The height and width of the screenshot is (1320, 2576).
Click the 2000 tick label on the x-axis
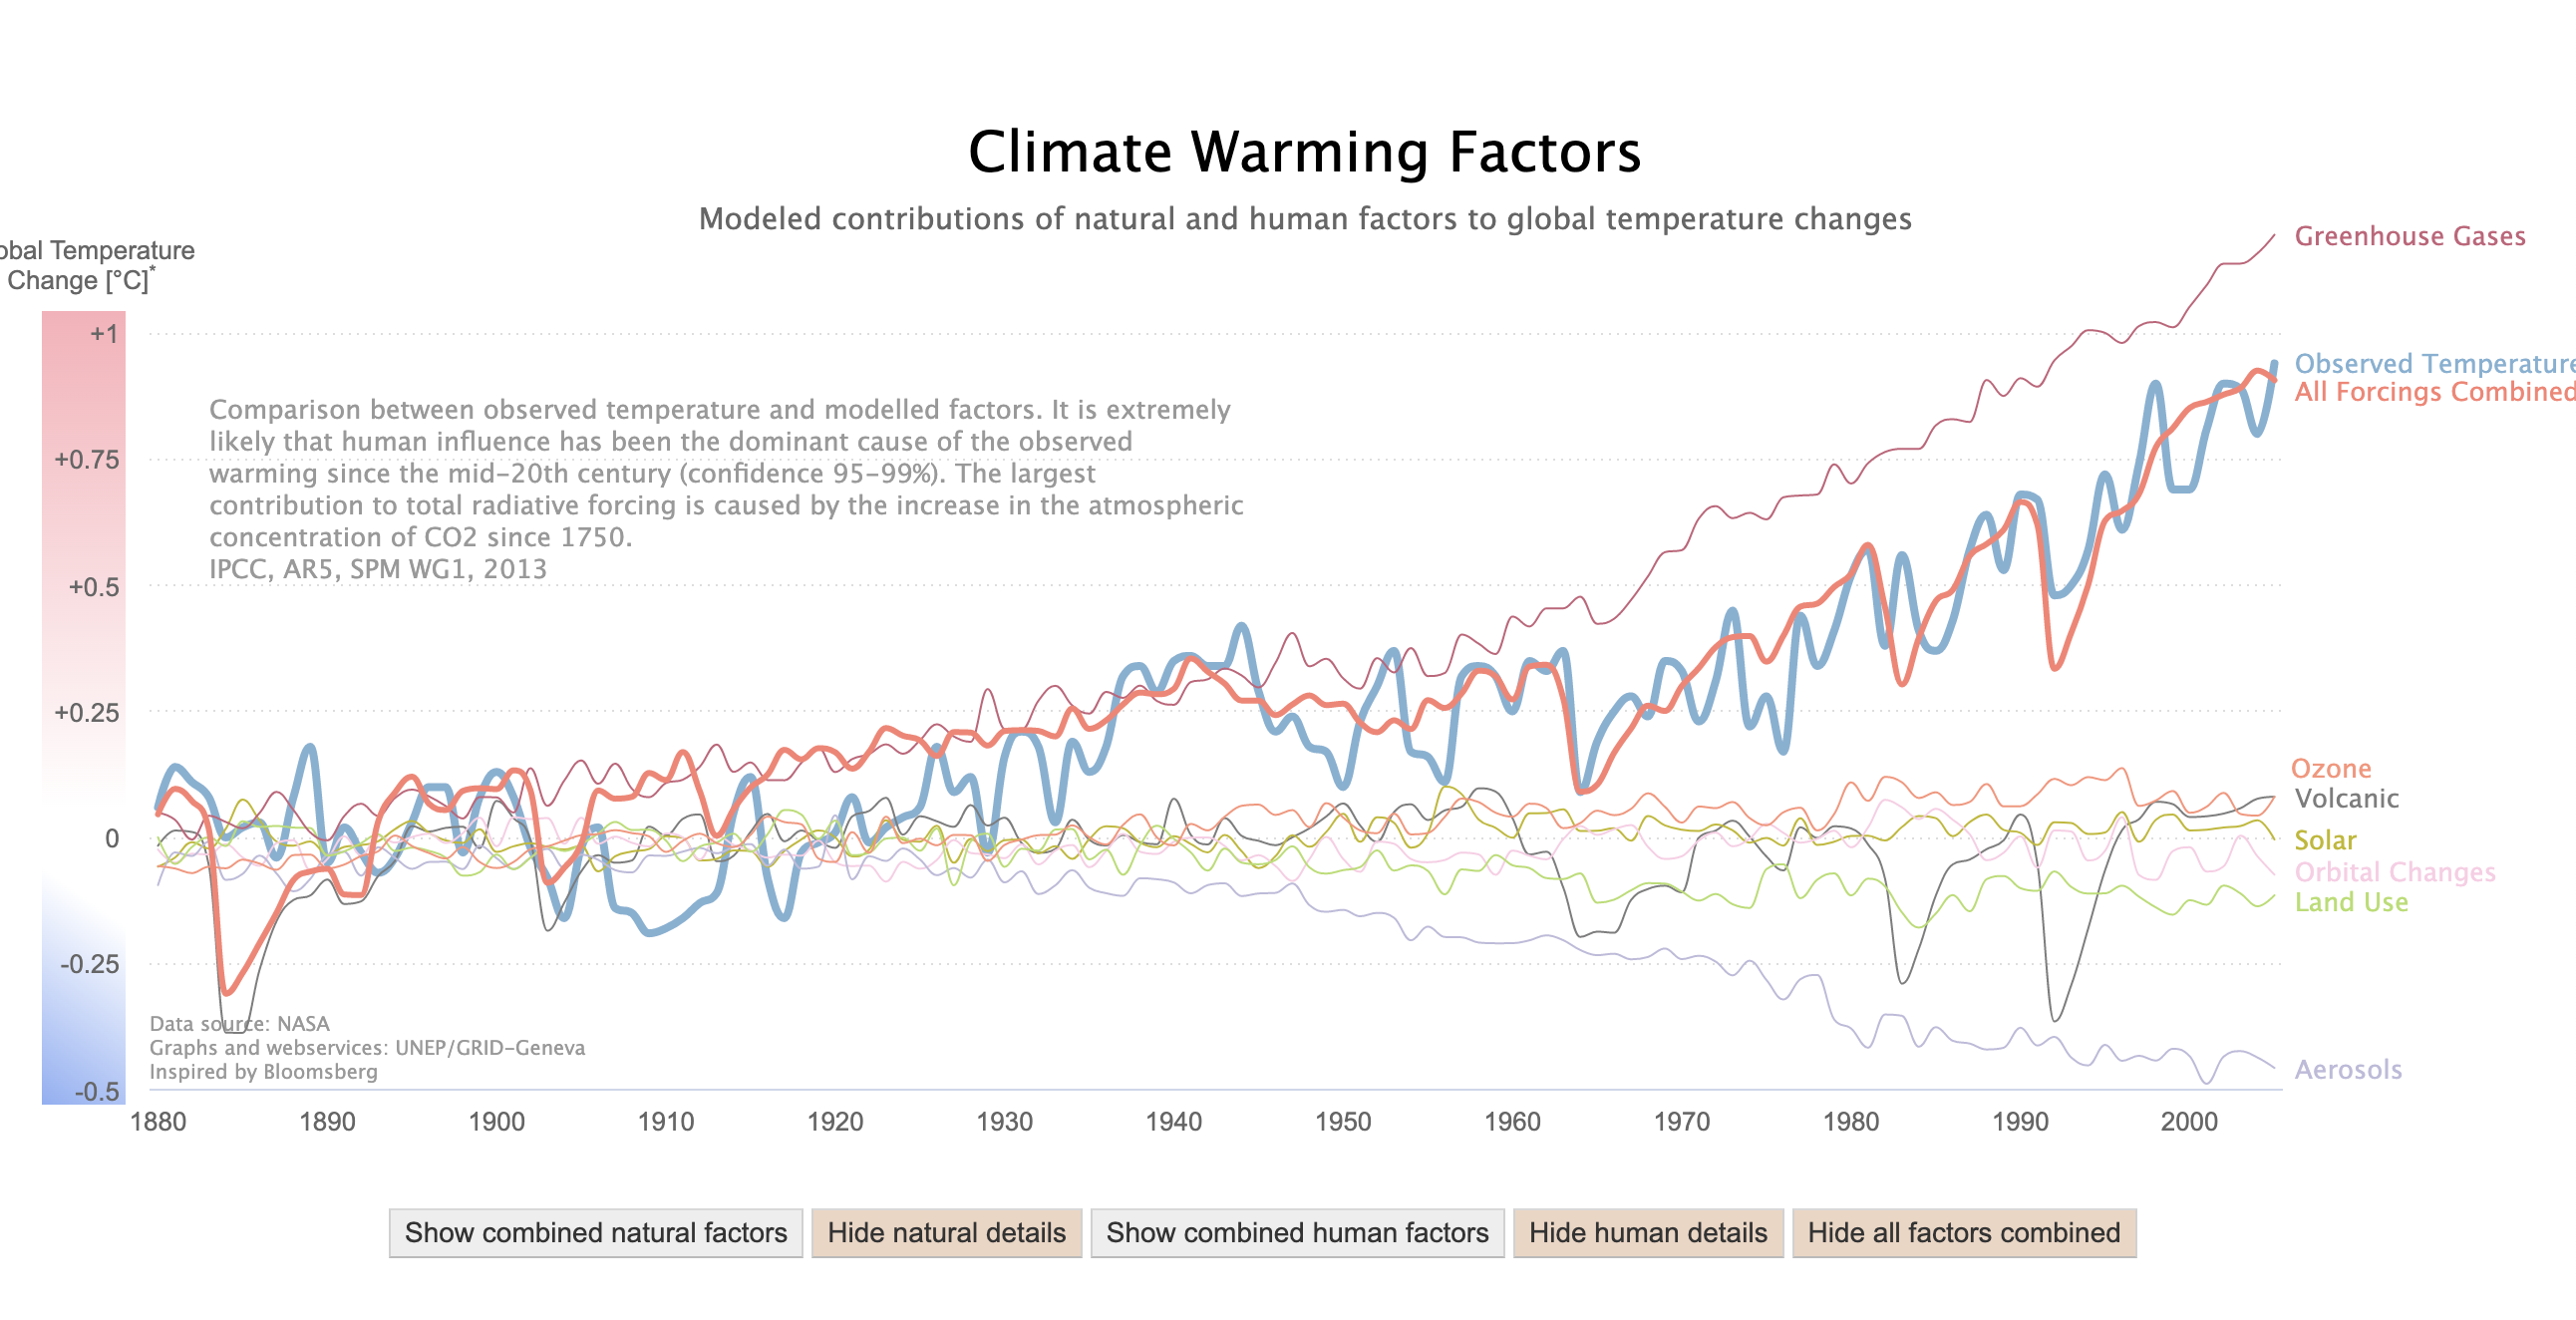[2188, 1121]
